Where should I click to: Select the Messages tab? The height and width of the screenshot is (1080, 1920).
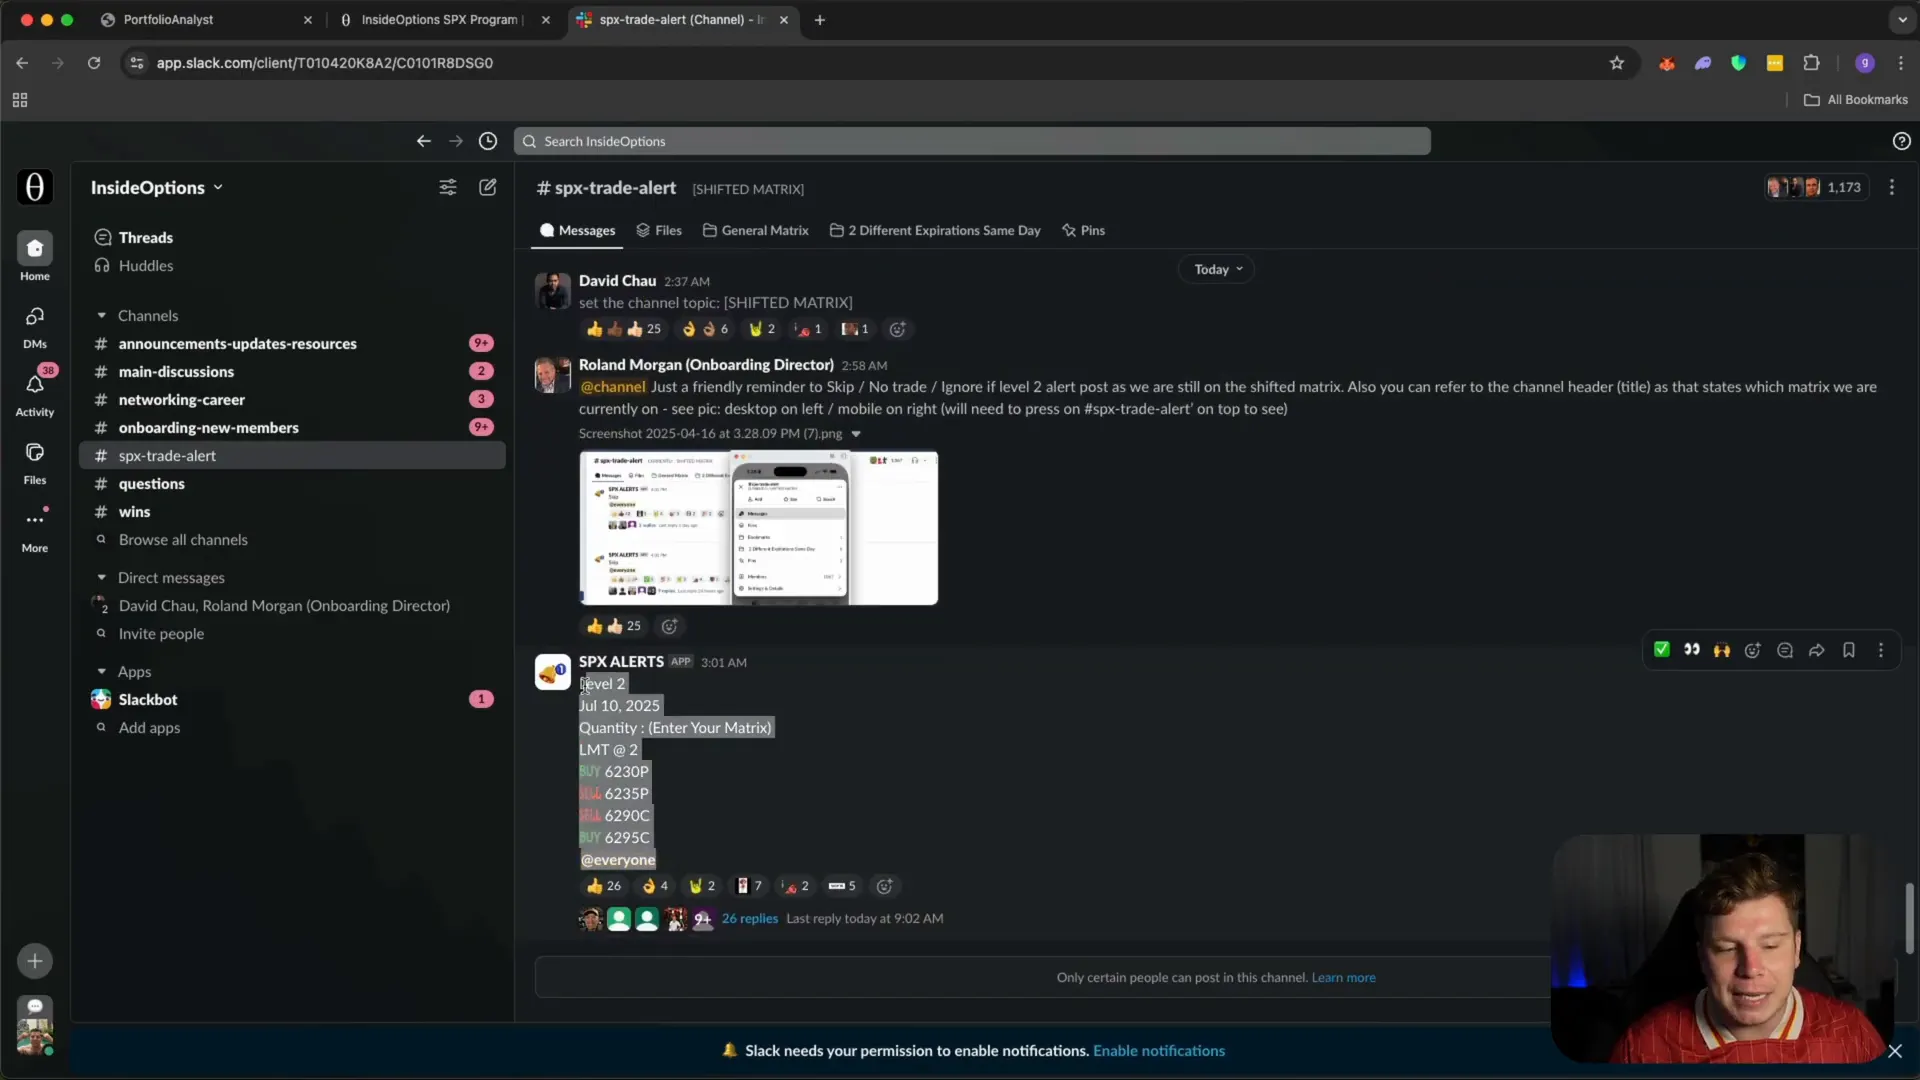coord(577,230)
